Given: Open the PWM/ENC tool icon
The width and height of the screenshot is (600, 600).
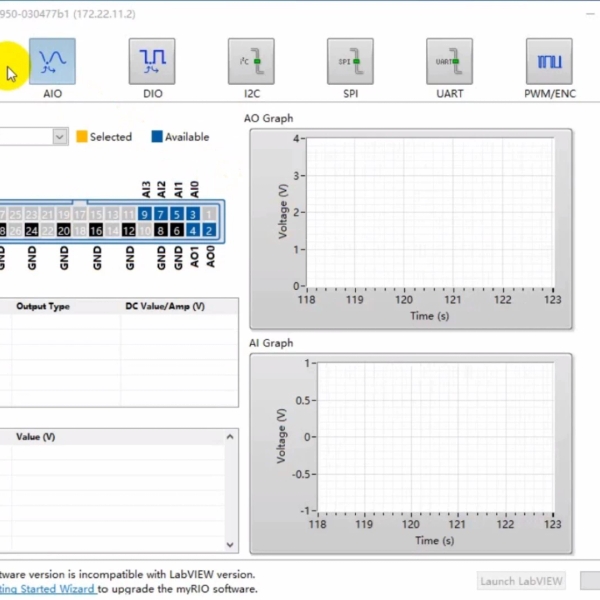Looking at the screenshot, I should point(549,61).
